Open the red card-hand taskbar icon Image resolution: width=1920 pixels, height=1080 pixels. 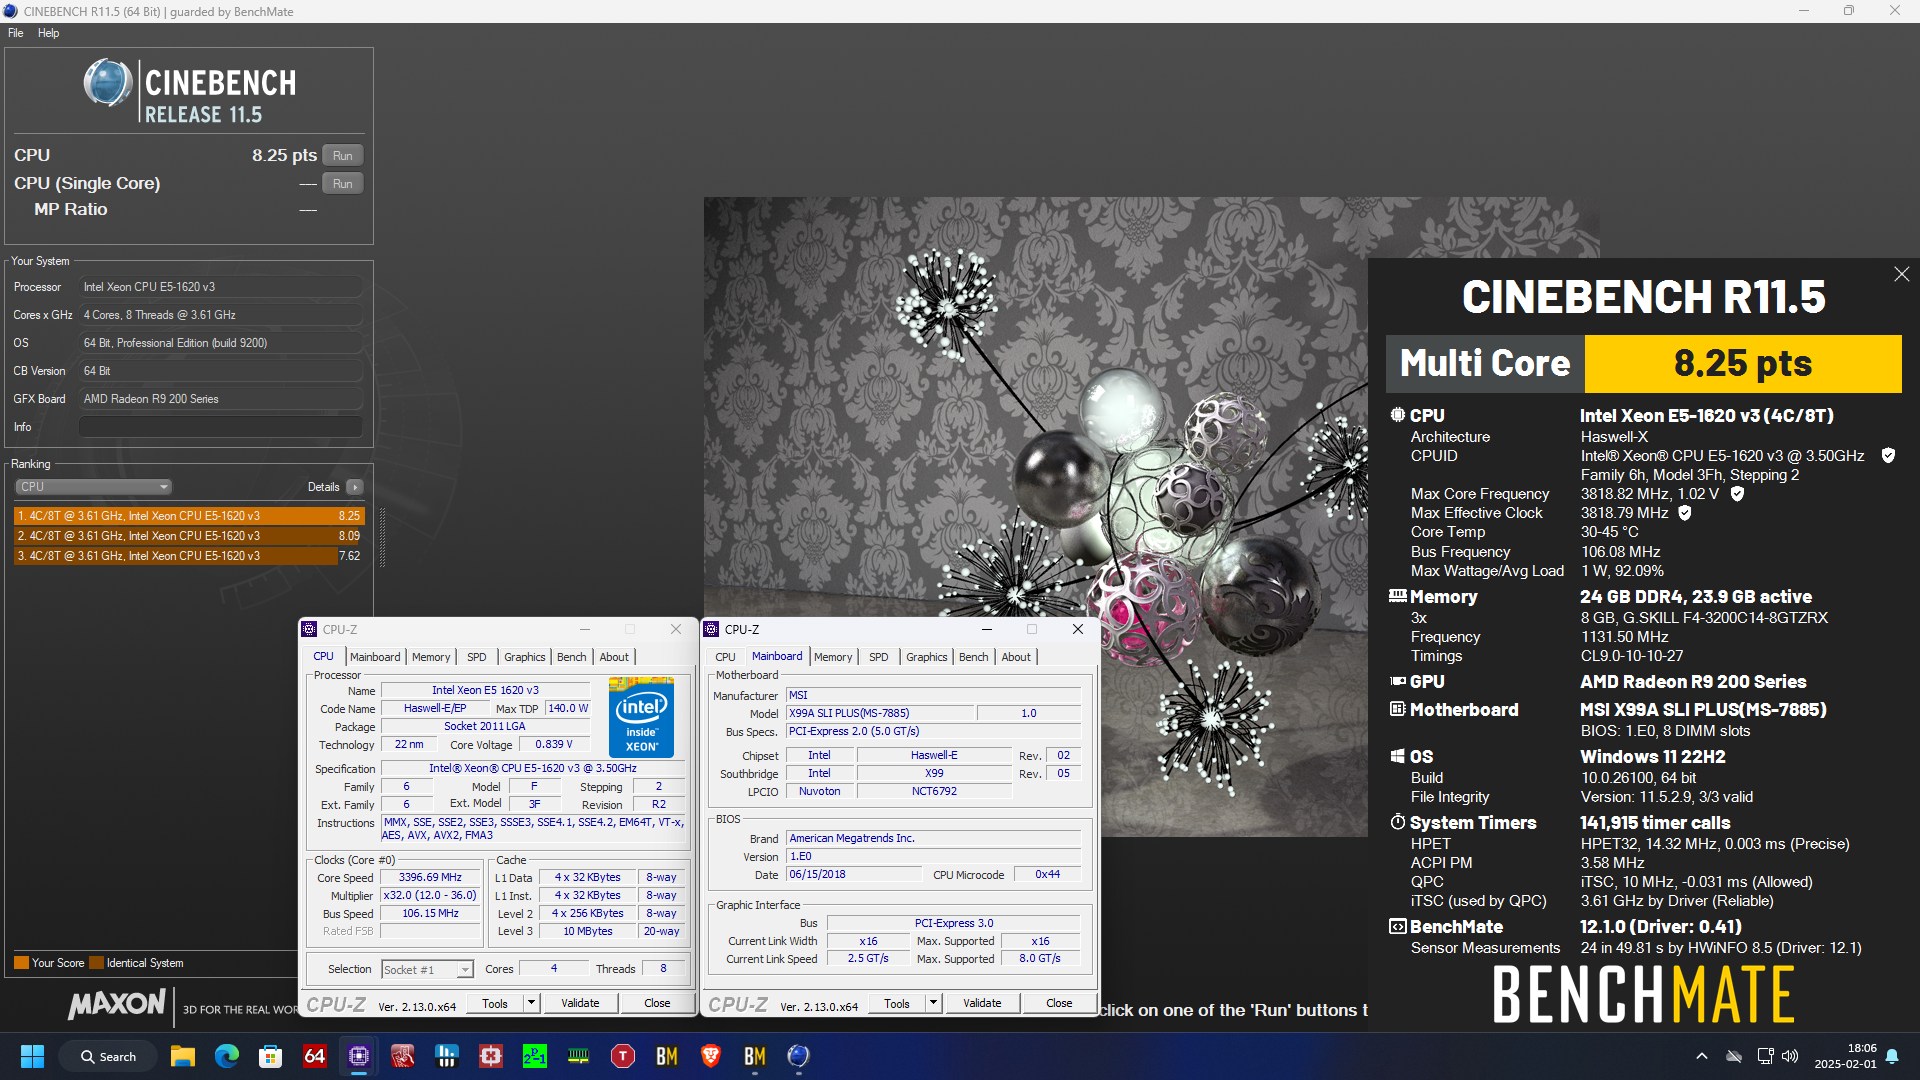click(x=403, y=1056)
